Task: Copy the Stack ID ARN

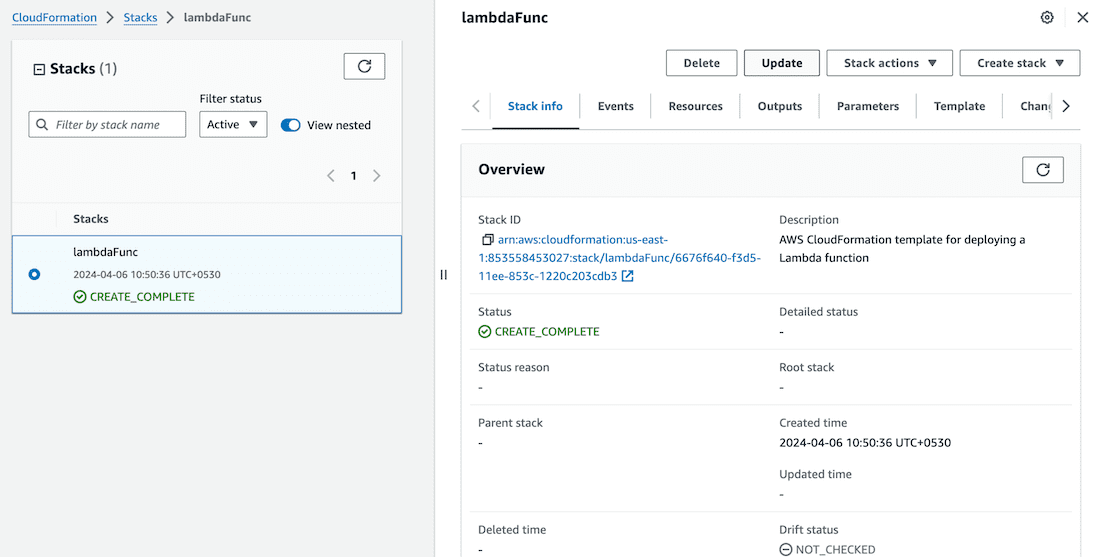Action: pos(487,240)
